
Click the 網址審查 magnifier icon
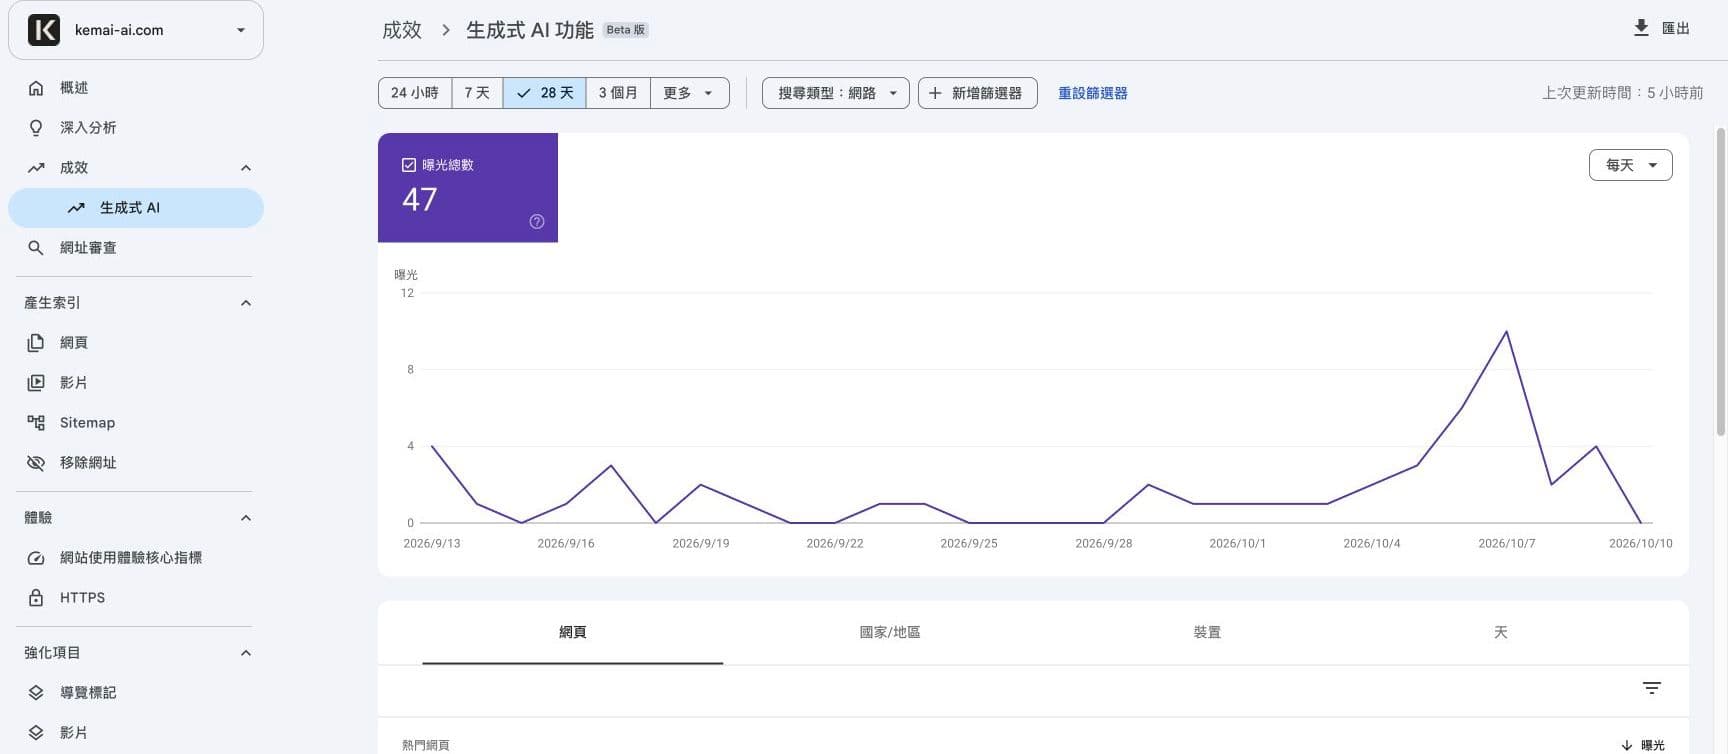click(36, 248)
